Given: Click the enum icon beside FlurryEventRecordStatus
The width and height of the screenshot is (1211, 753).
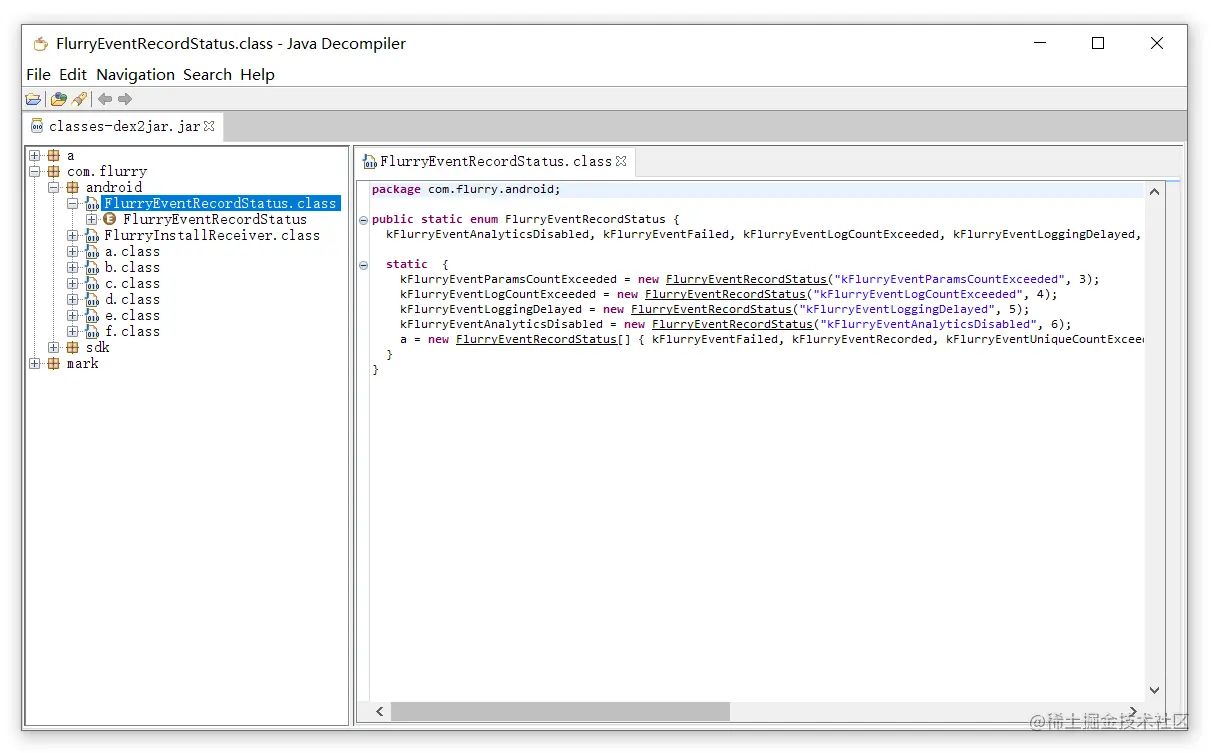Looking at the screenshot, I should coord(110,220).
